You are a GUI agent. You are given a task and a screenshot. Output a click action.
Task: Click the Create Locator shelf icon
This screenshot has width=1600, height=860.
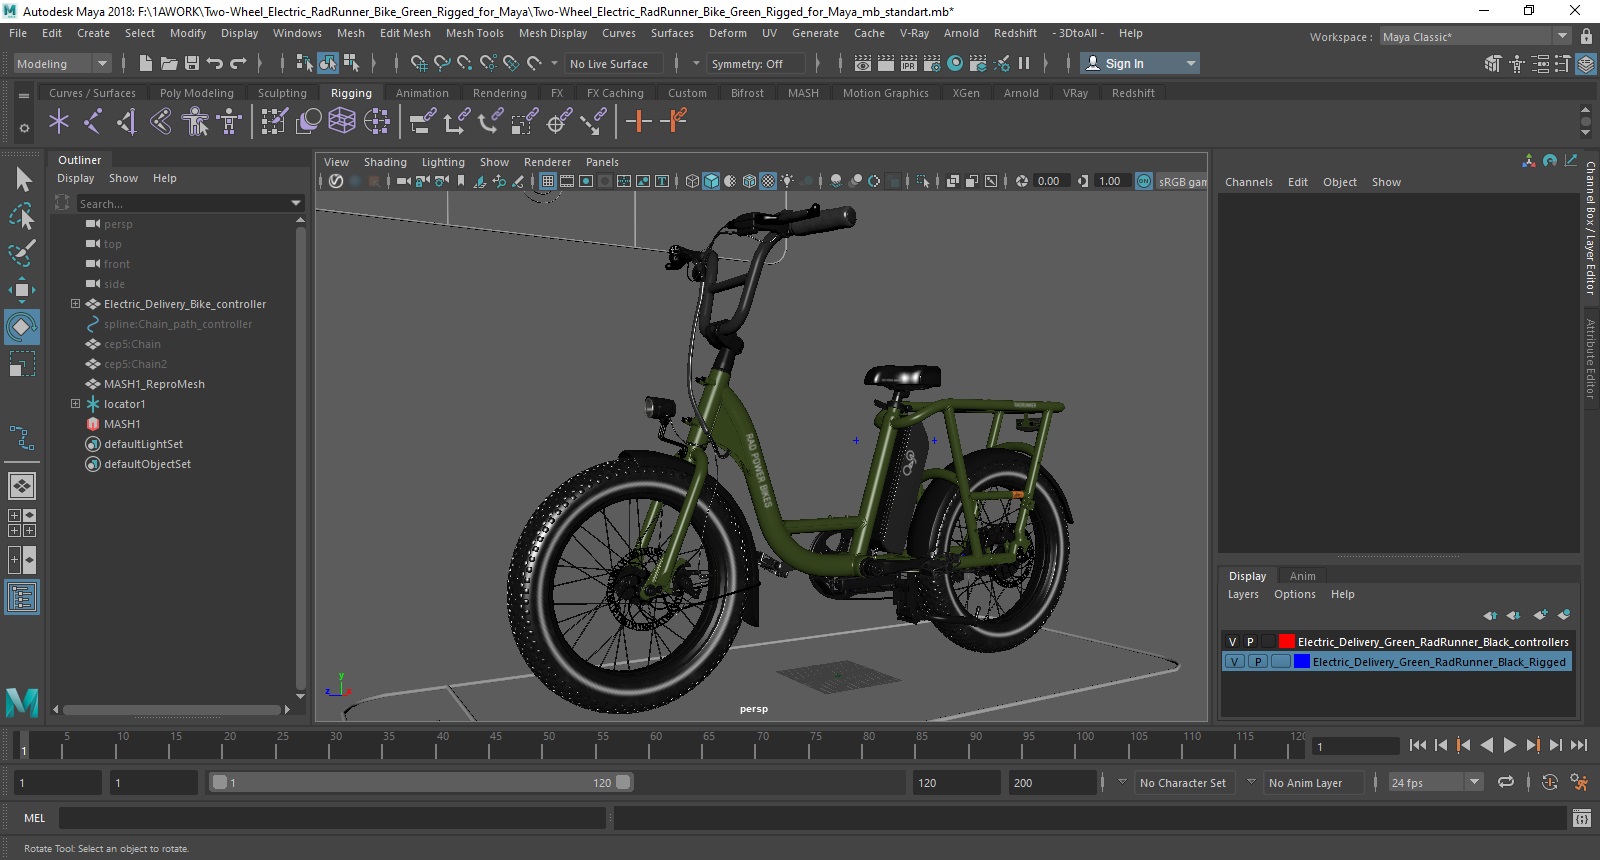59,122
